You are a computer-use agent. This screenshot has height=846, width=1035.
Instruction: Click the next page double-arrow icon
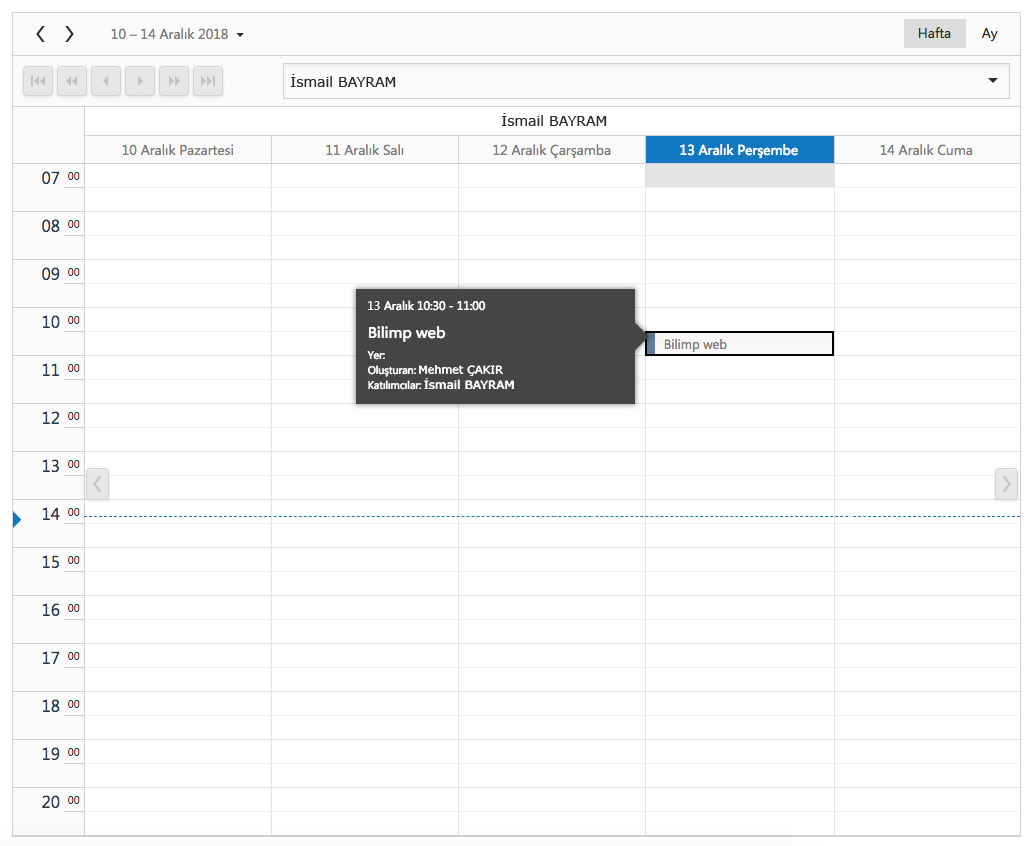tap(174, 81)
